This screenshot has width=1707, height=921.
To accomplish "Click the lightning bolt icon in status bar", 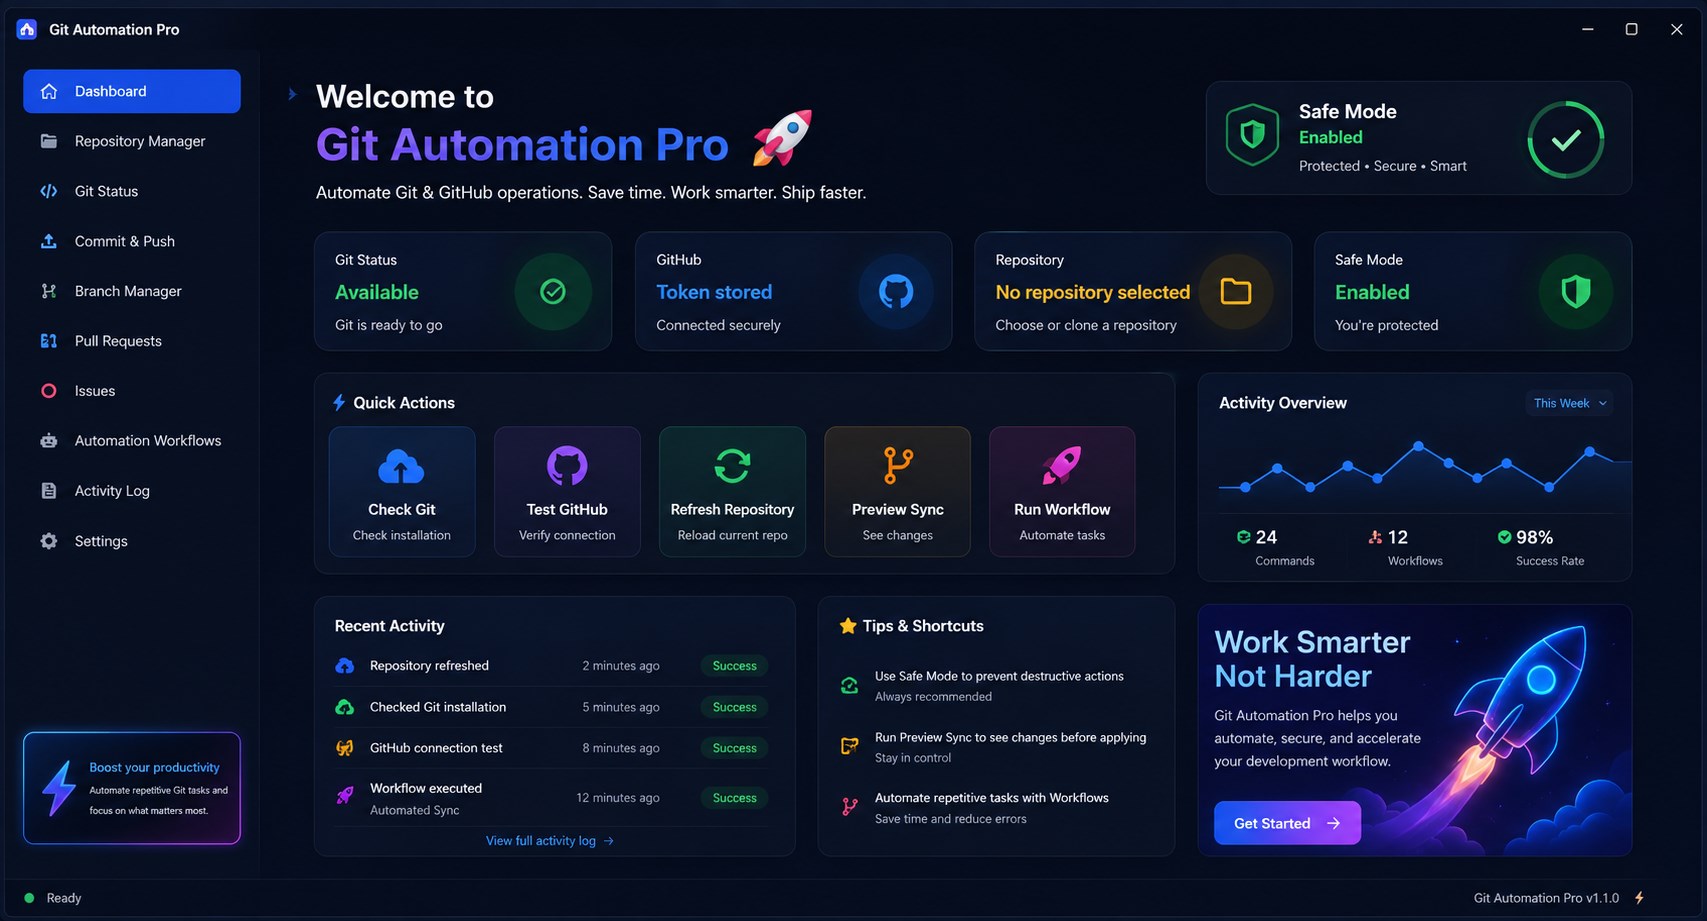I will [x=1639, y=898].
